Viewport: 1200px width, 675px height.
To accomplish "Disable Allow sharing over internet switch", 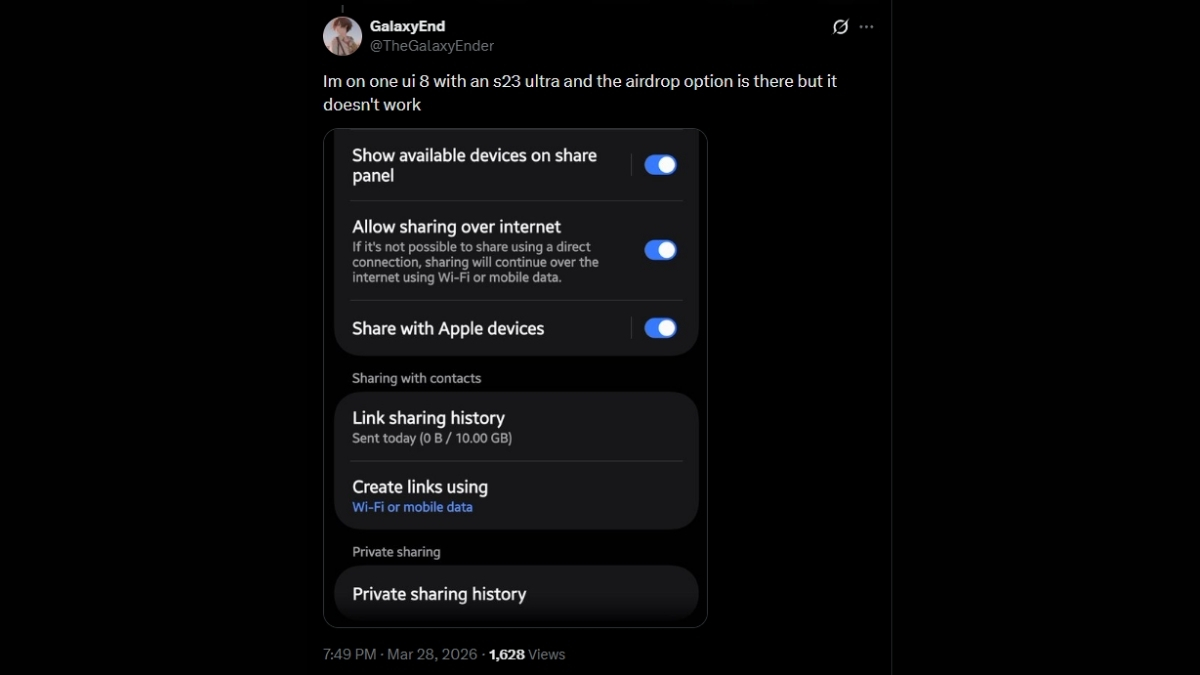I will (660, 250).
